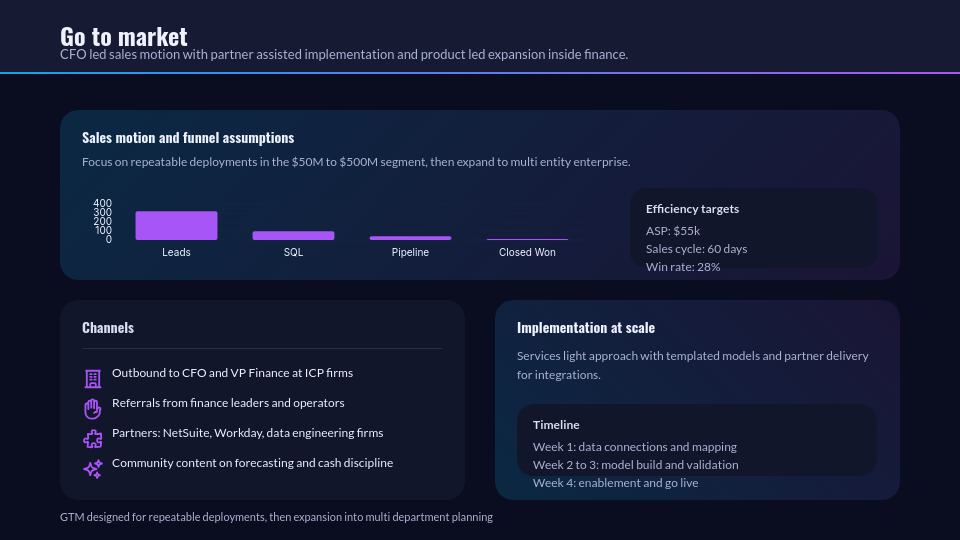Click the Channels section heading
Image resolution: width=960 pixels, height=540 pixels.
(108, 328)
